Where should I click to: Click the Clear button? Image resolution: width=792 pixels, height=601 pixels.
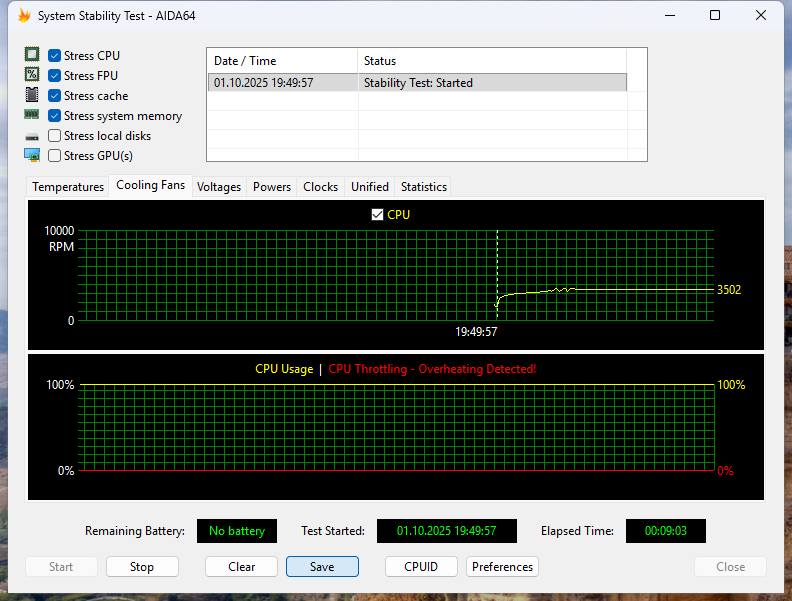point(241,567)
